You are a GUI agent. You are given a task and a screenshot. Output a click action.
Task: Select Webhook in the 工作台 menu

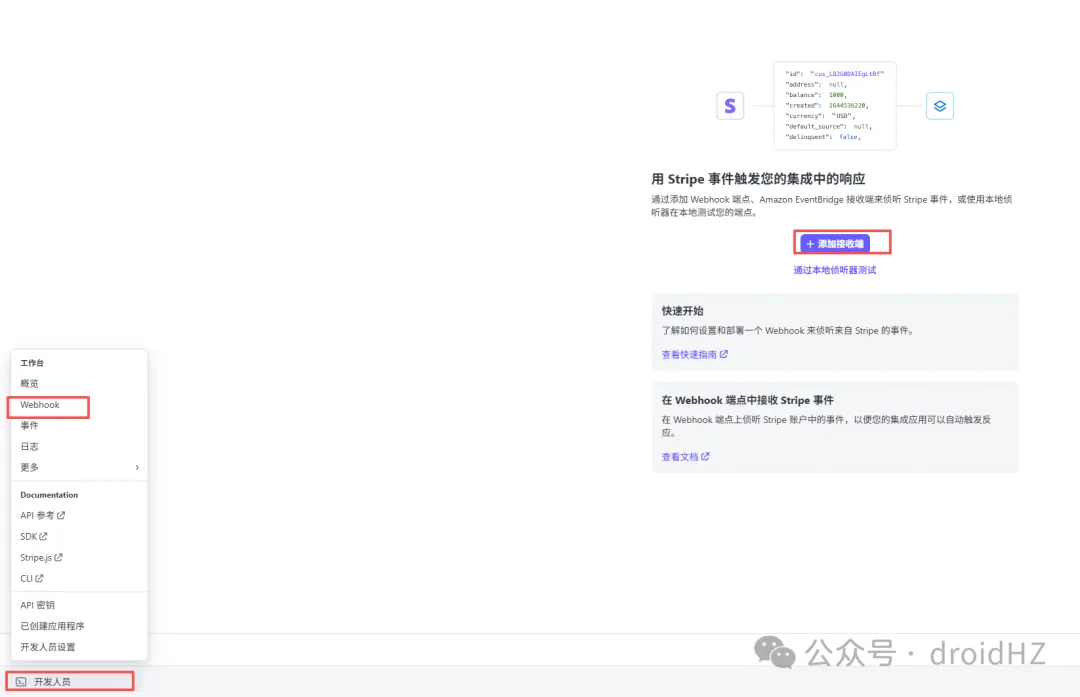click(40, 405)
